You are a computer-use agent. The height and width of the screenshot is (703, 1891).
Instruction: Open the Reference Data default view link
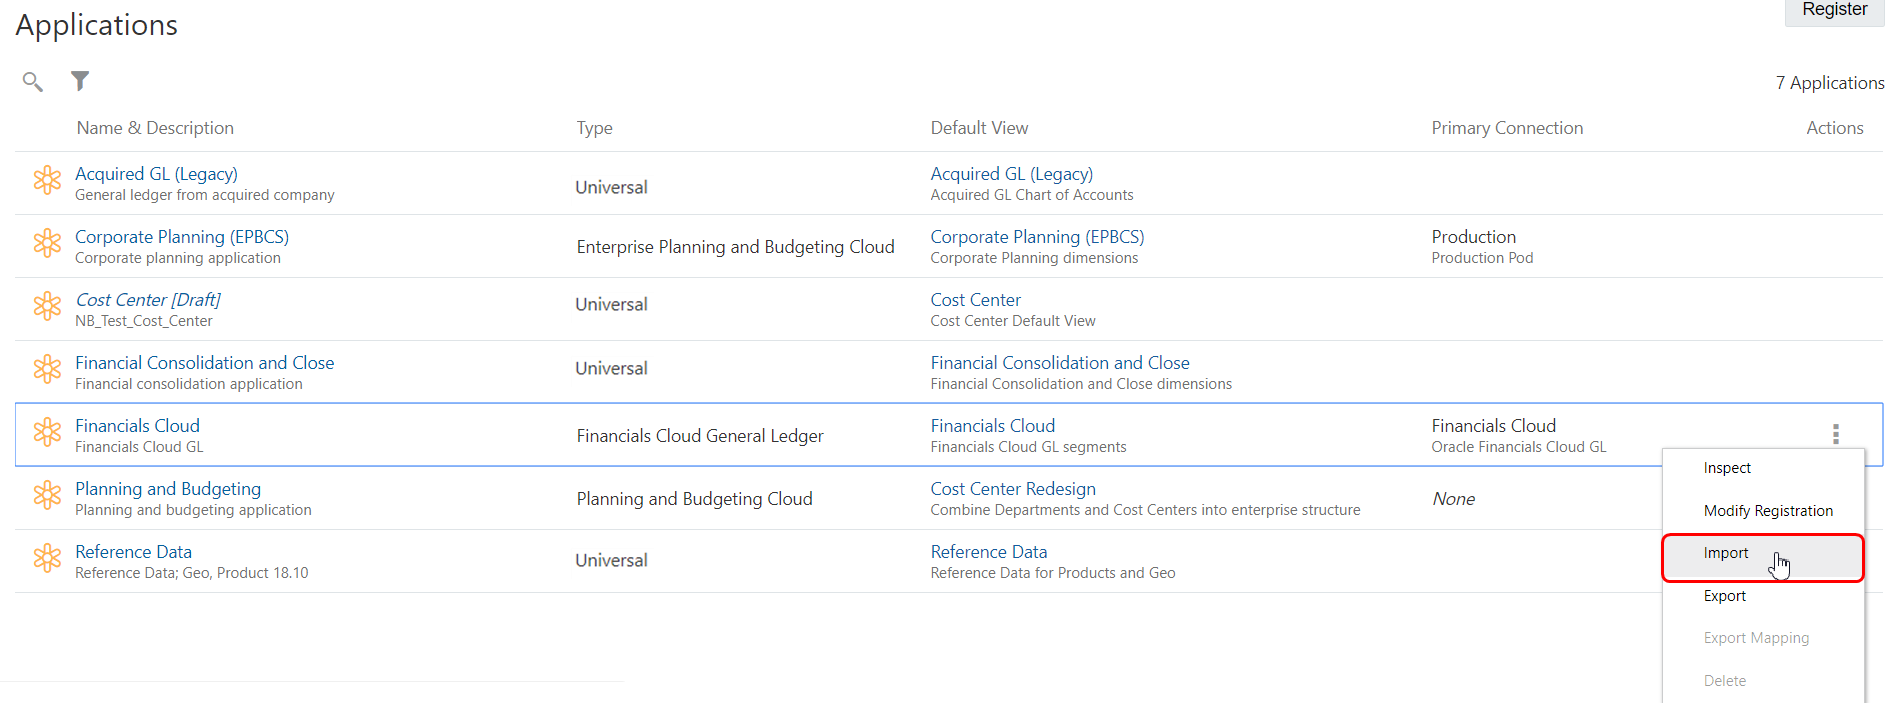pos(988,552)
